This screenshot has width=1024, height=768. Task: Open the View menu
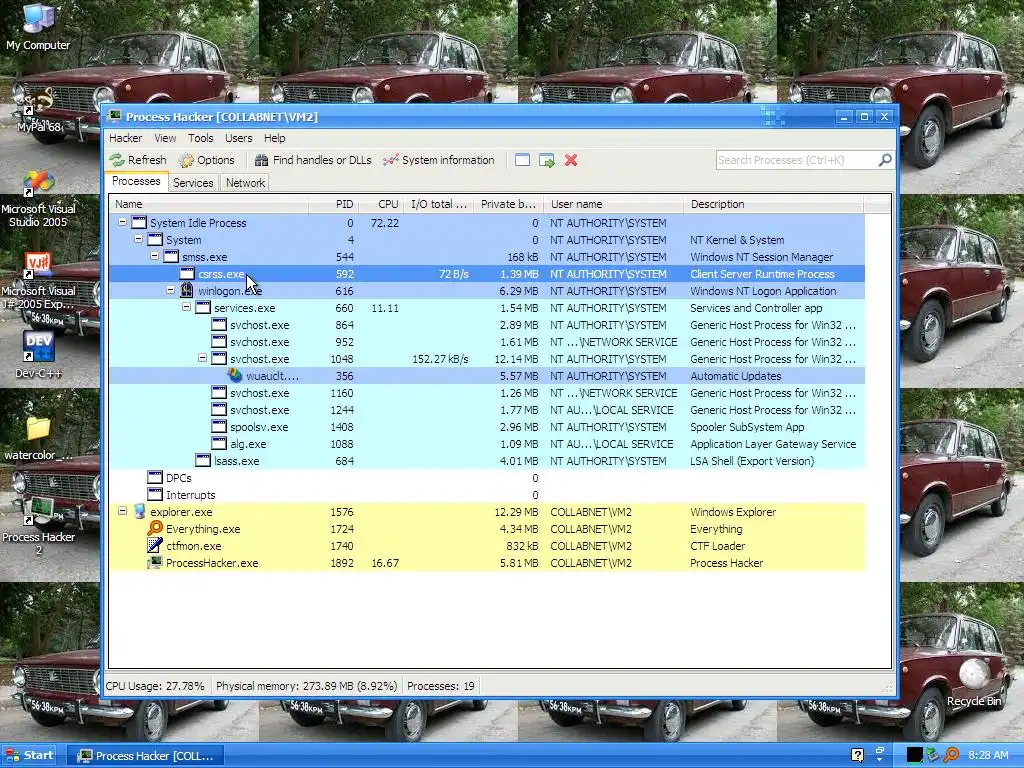coord(165,138)
